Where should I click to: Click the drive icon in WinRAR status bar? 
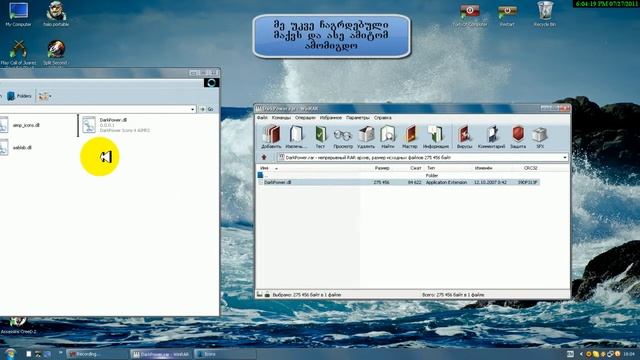[x=260, y=294]
